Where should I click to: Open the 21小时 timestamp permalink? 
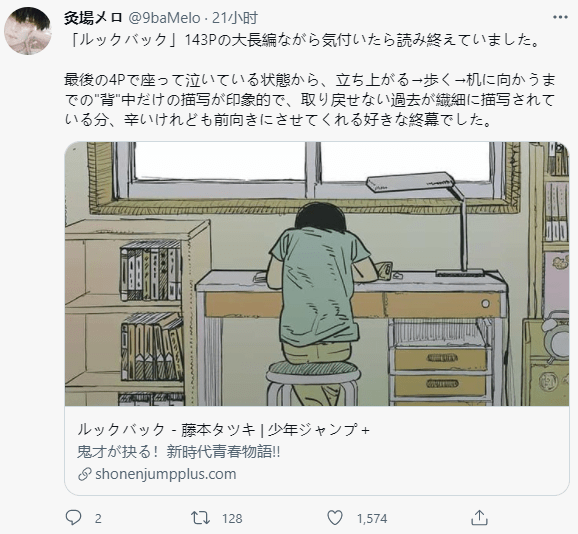pos(234,18)
